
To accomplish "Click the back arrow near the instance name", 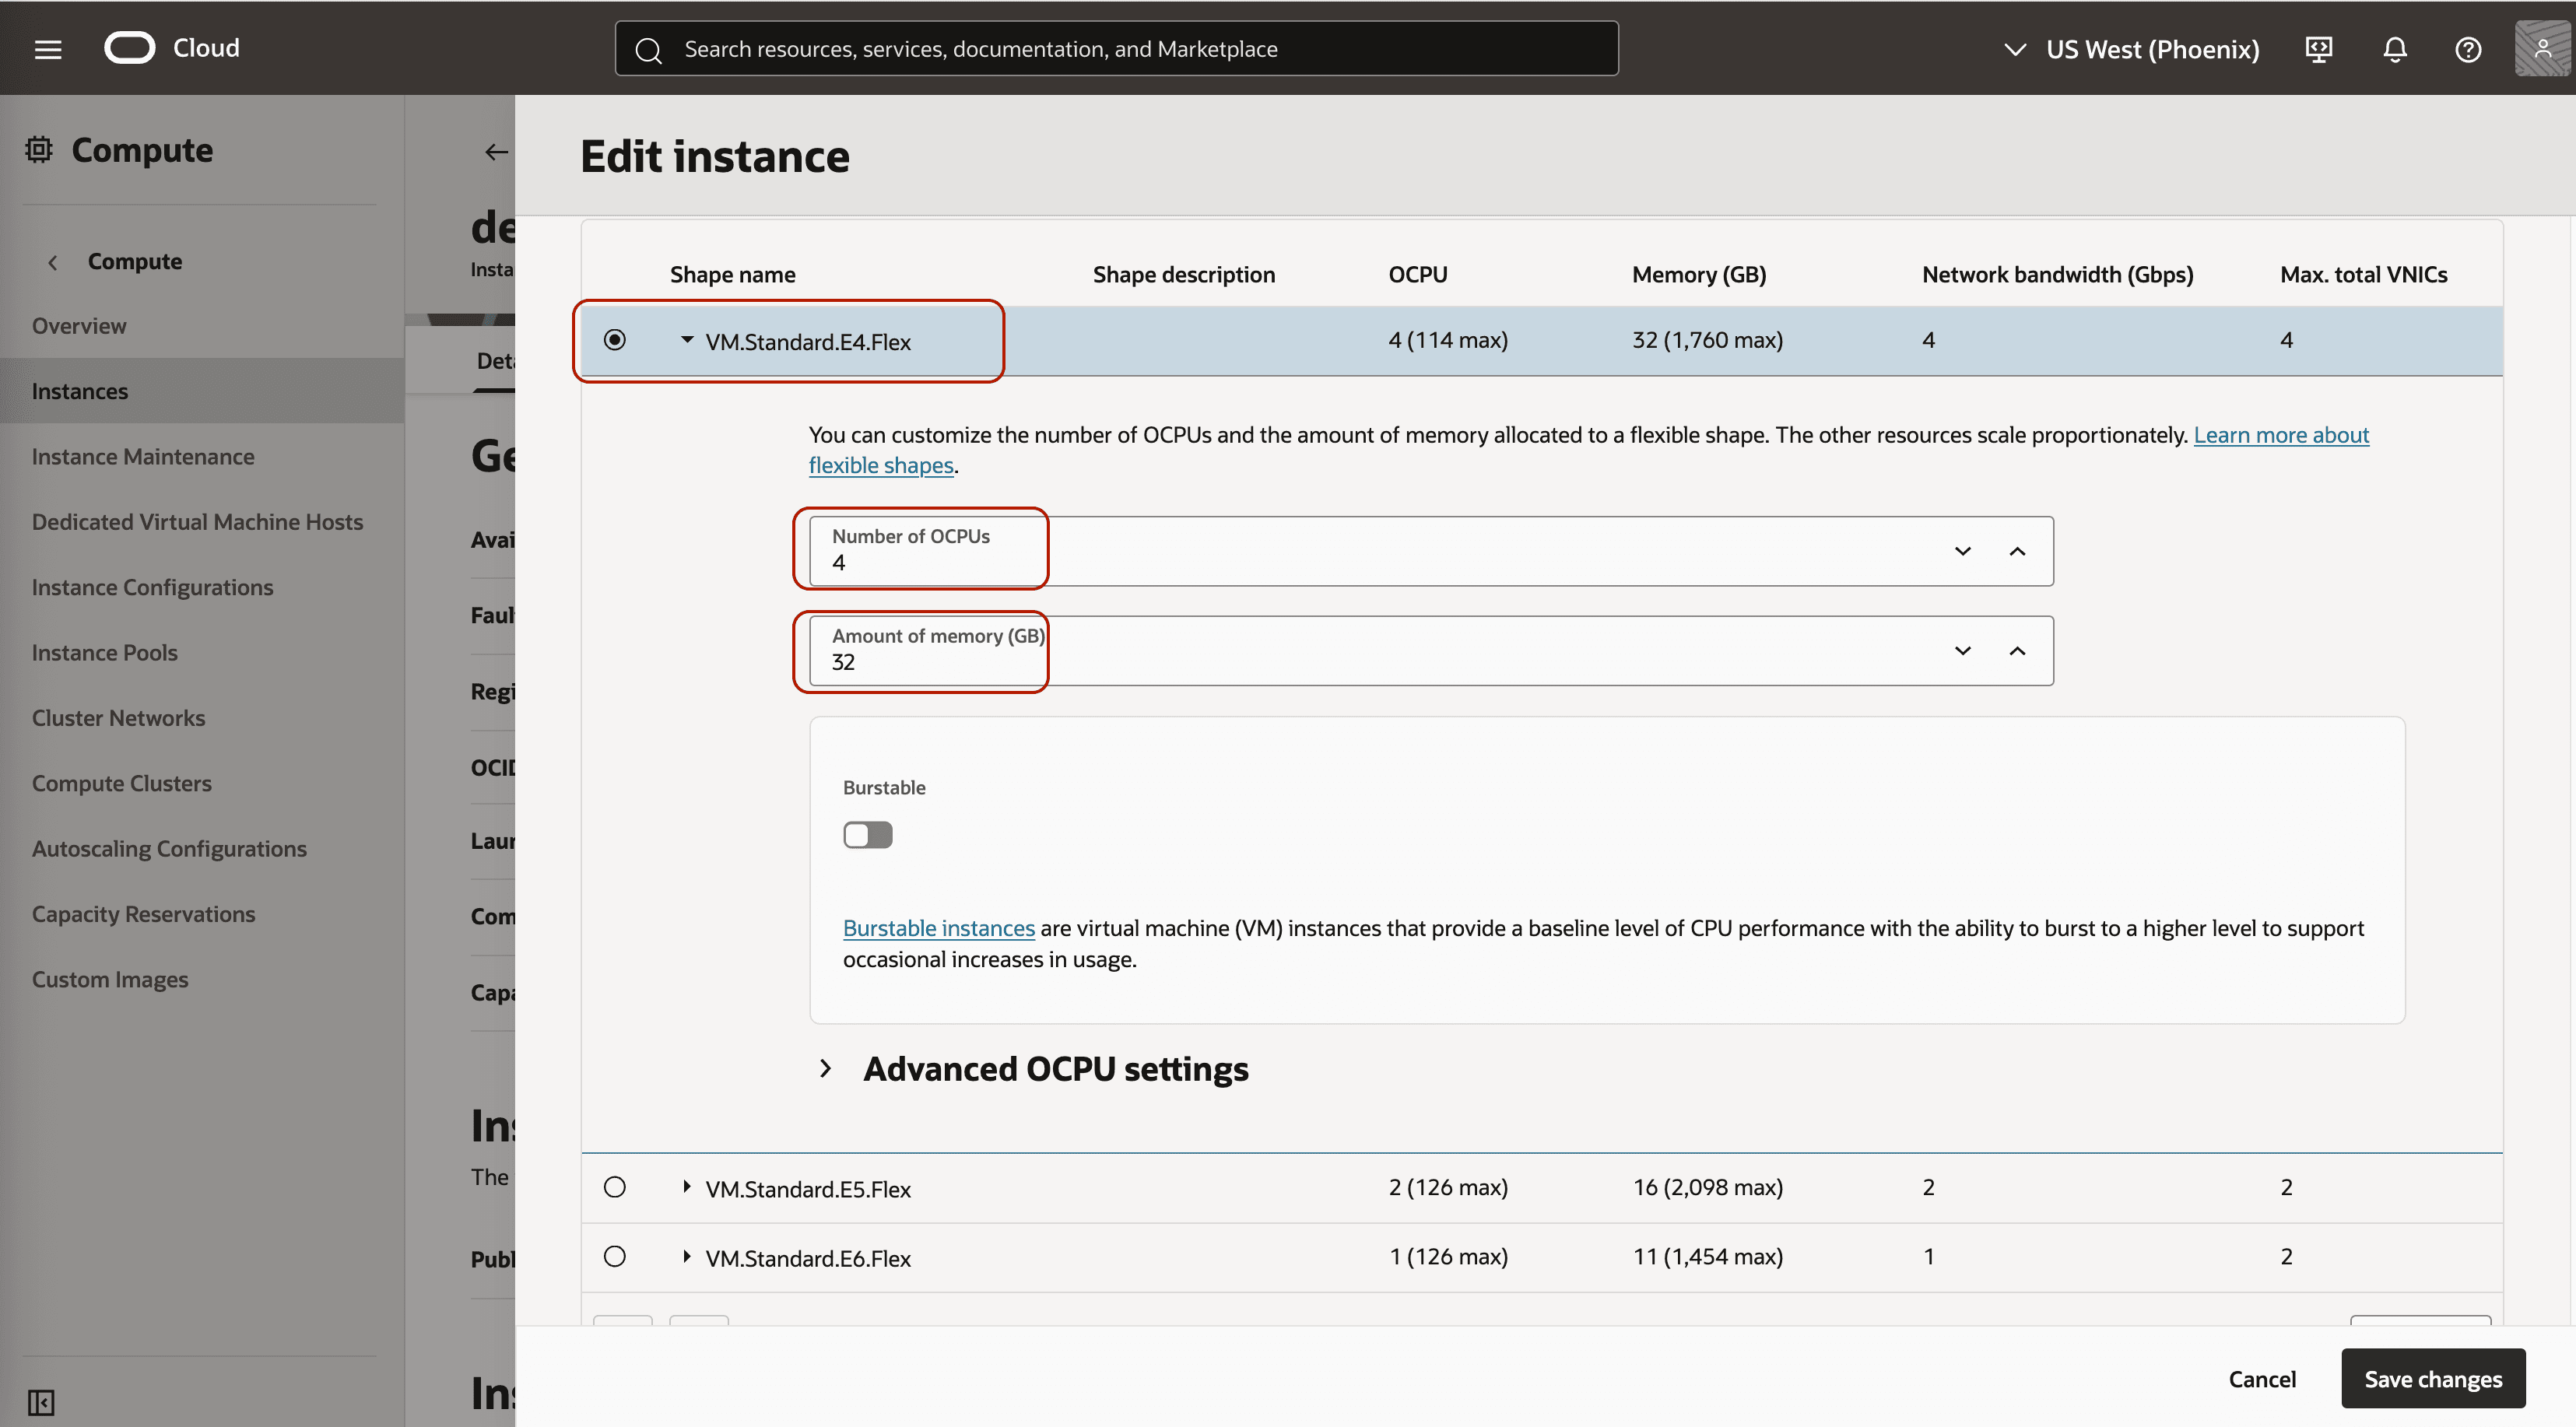I will (496, 151).
